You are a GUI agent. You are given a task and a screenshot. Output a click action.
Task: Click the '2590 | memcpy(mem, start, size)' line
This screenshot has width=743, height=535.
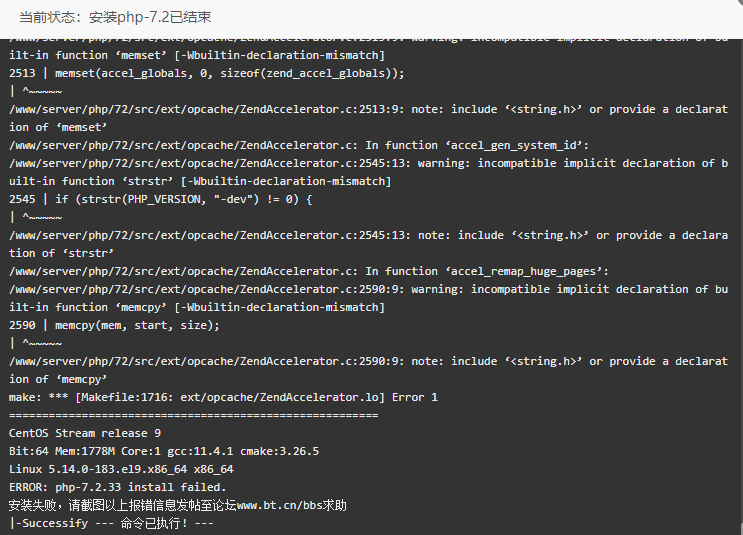[x=114, y=325]
